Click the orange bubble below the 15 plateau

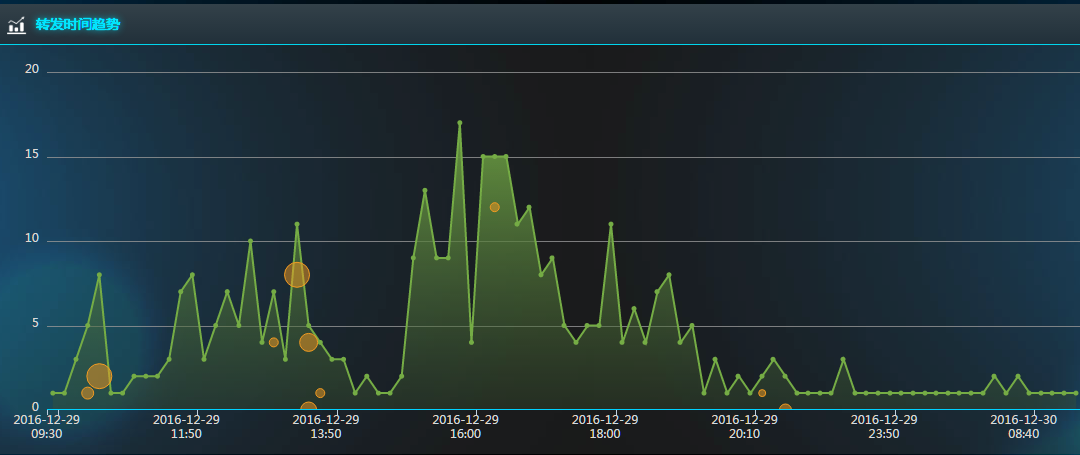pos(494,207)
